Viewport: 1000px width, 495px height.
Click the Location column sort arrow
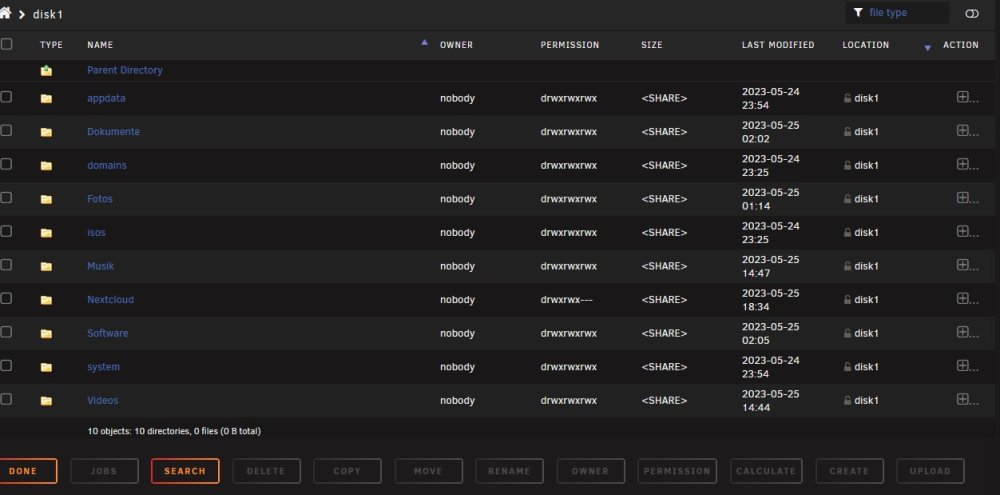927,48
